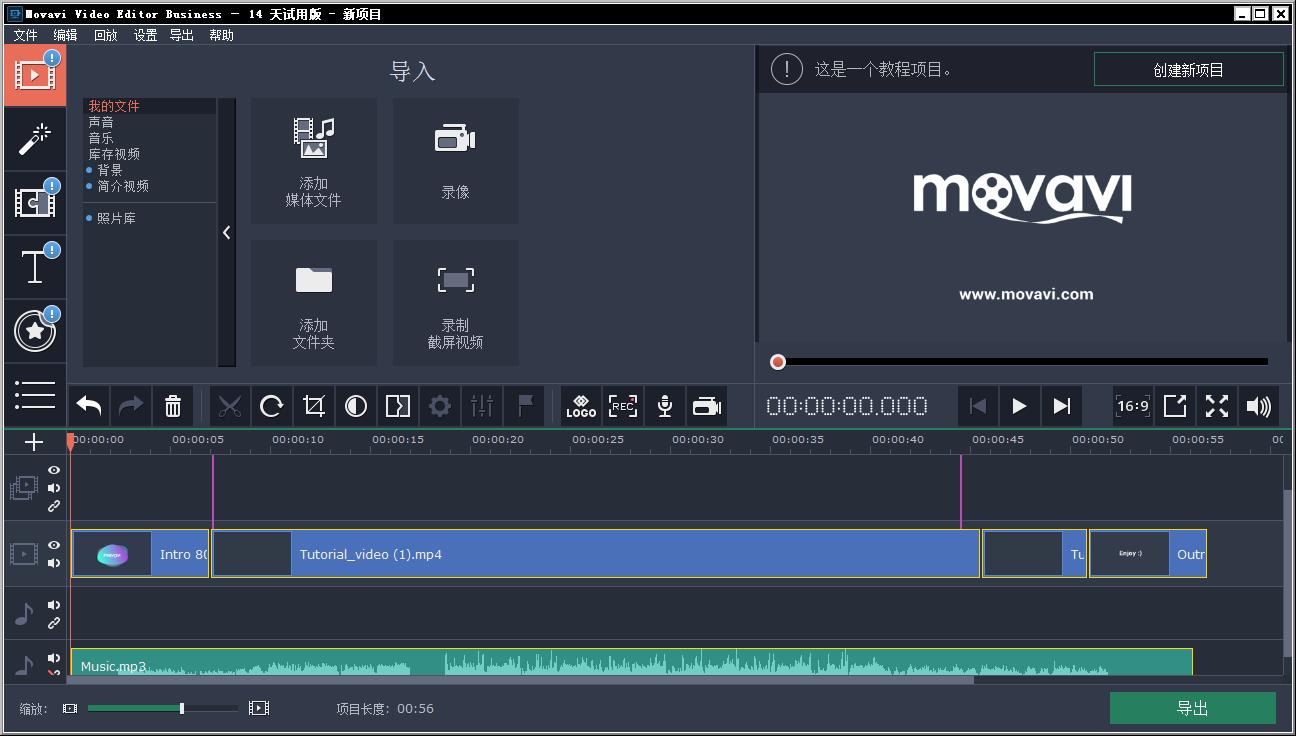Viewport: 1296px width, 736px height.
Task: Select the magic wand Filters tab
Action: point(35,138)
